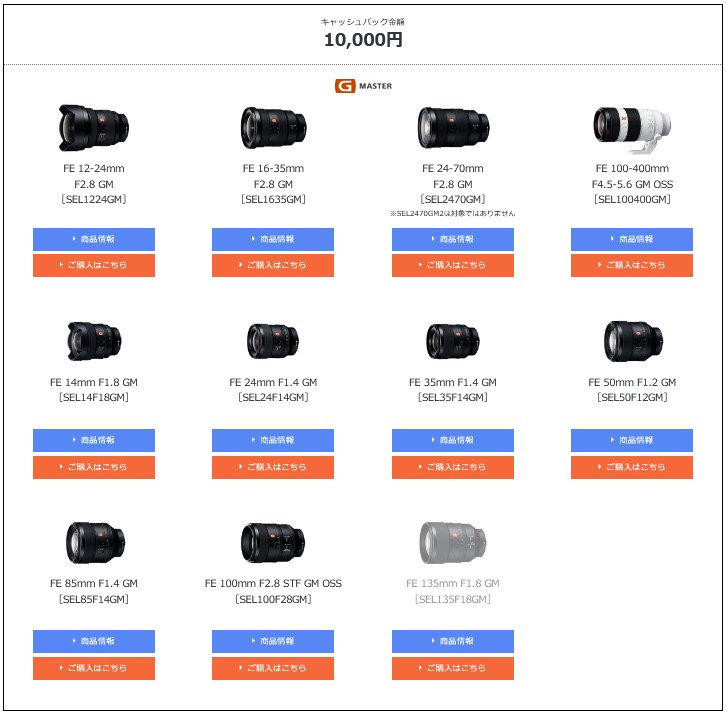Click ご購入はこちら for FE 85mm F1.4 GM
Viewport: 727px width, 714px height.
click(x=94, y=668)
